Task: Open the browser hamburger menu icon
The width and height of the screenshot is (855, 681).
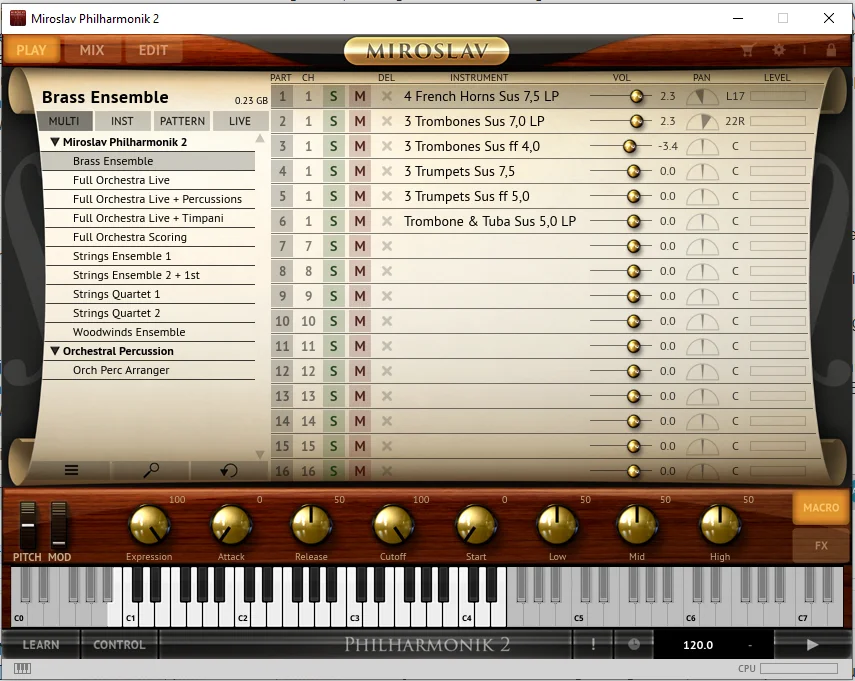Action: (71, 470)
